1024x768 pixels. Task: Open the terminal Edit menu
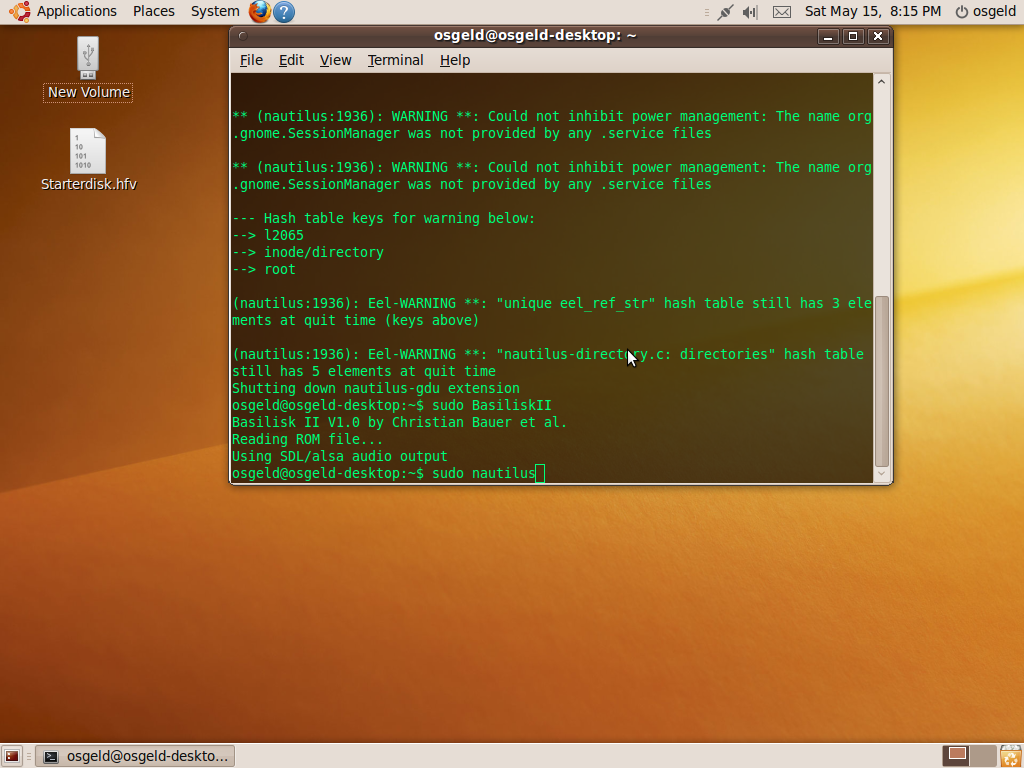point(291,60)
